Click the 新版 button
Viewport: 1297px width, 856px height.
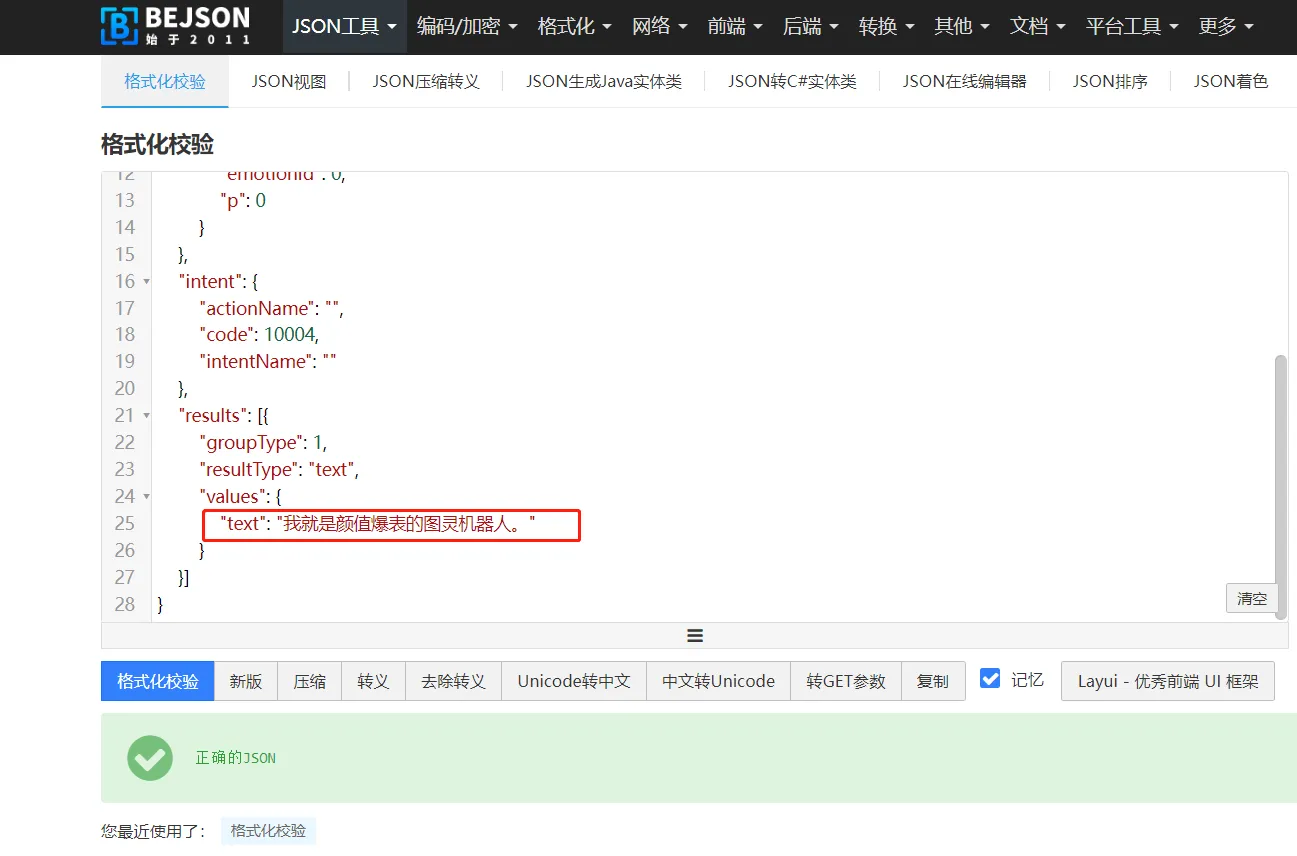coord(246,681)
